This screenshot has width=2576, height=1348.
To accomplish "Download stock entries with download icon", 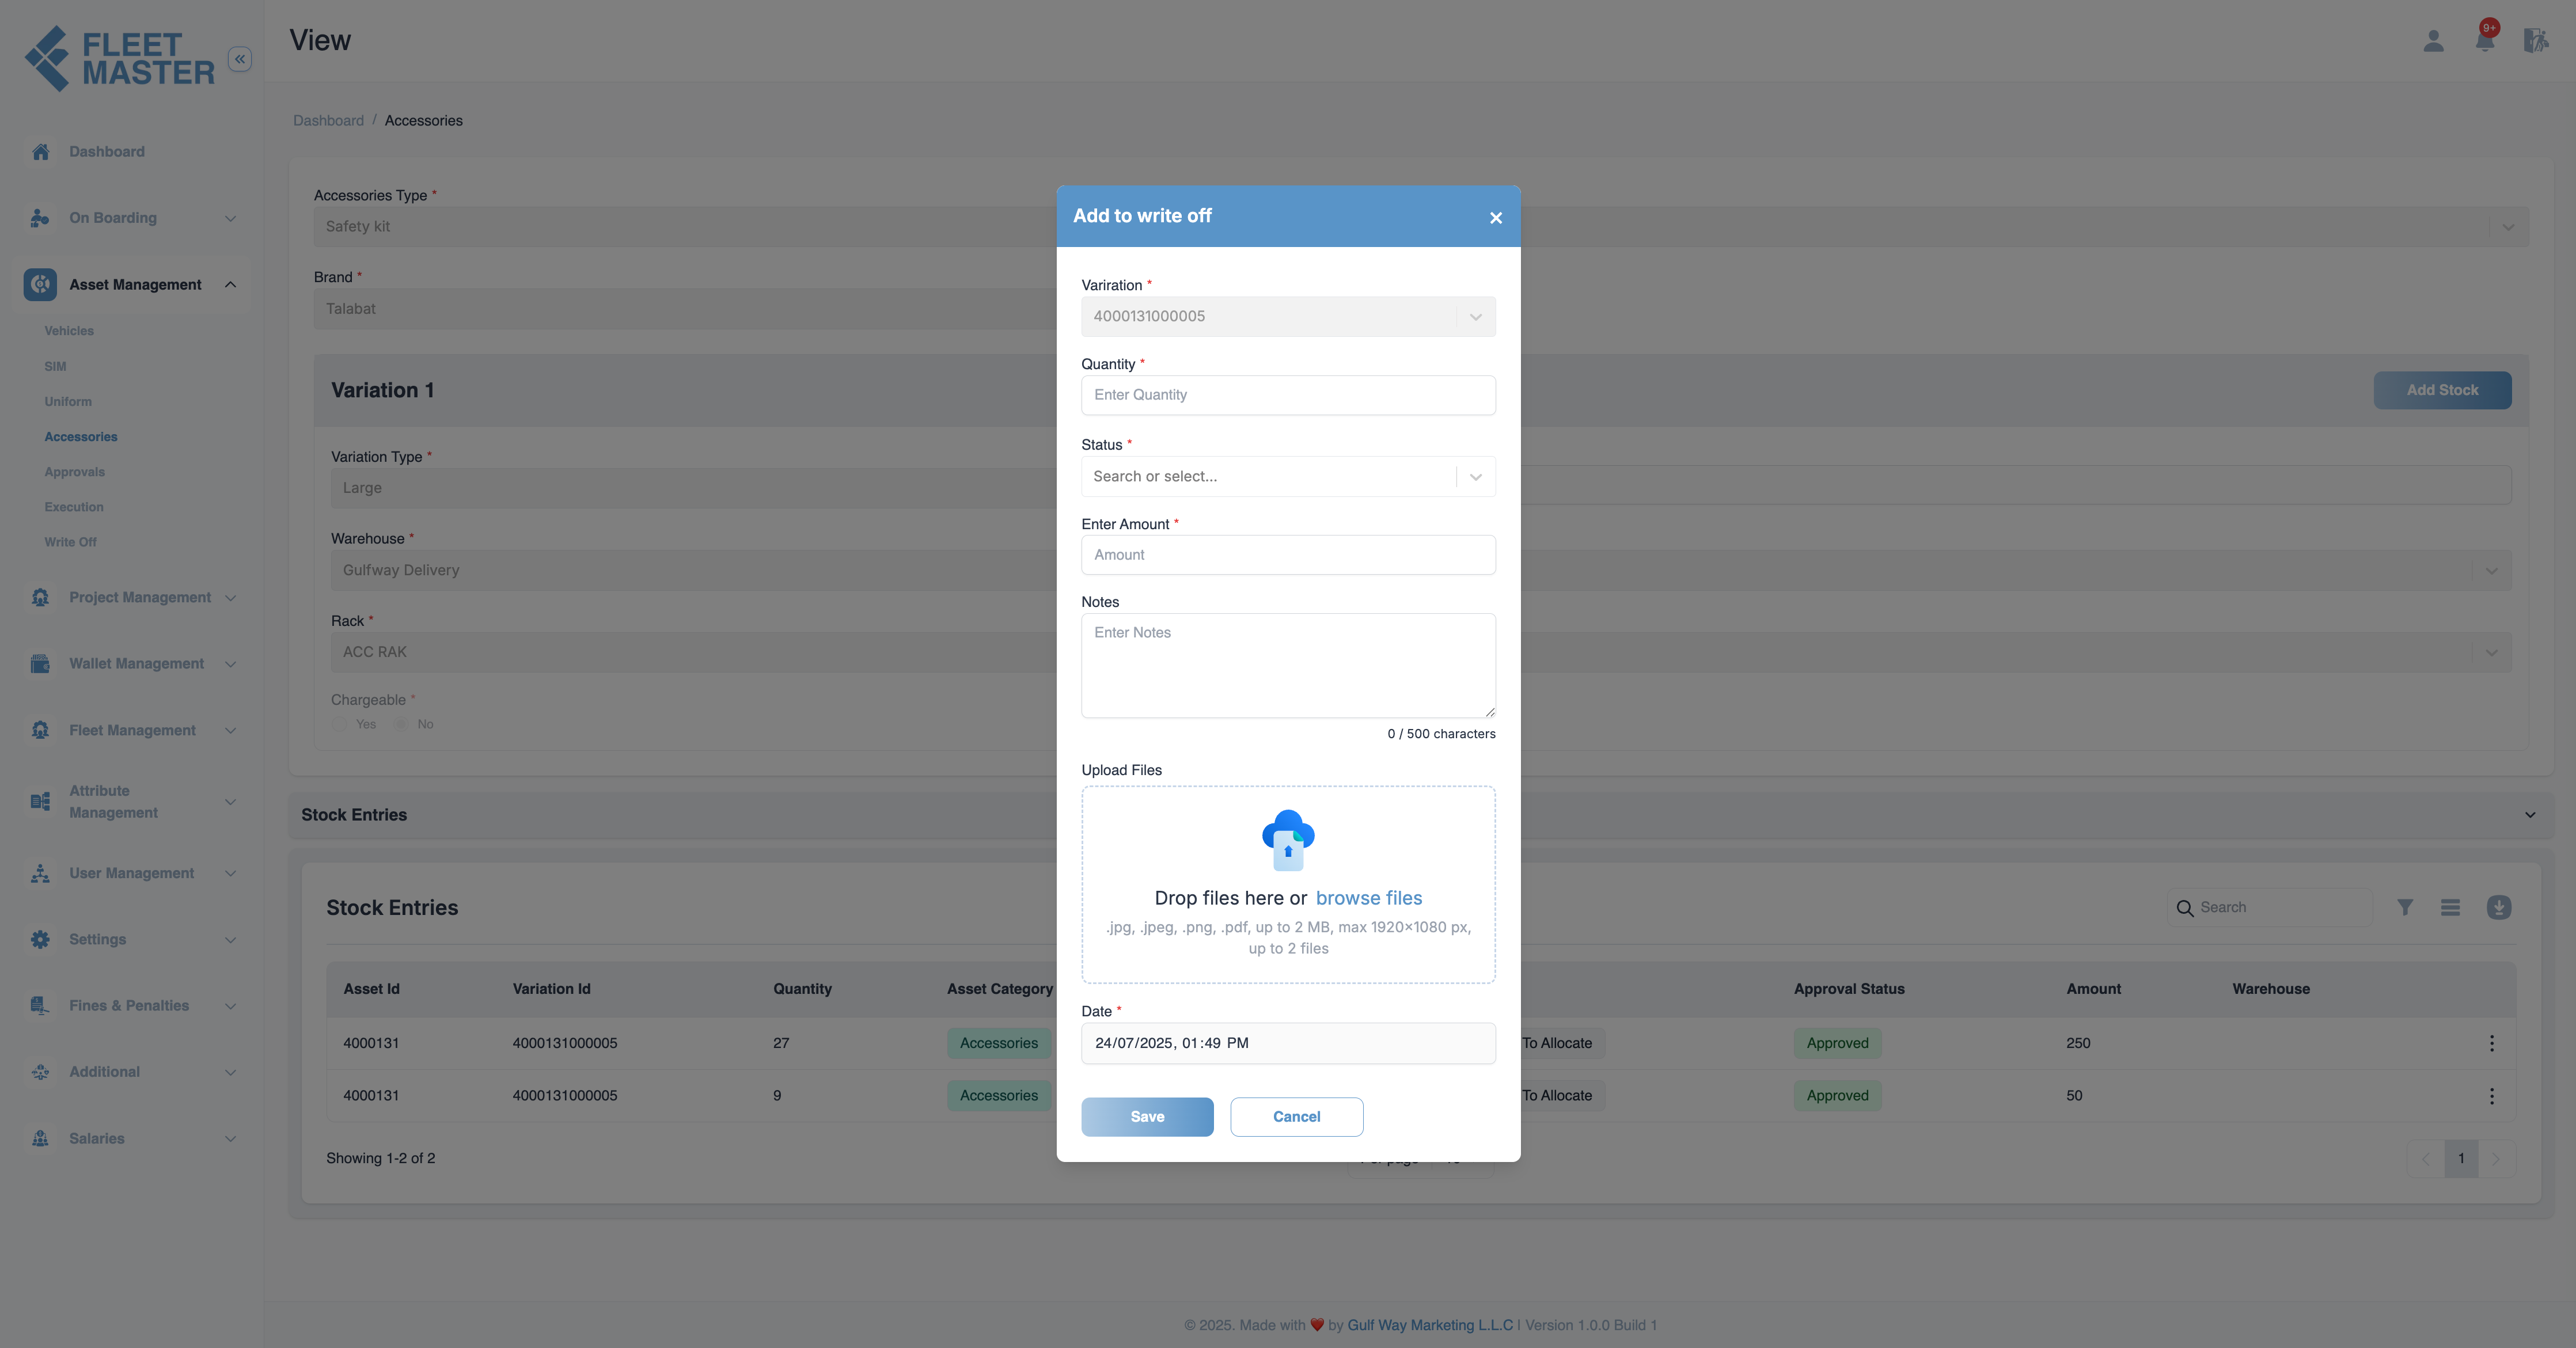I will 2498,907.
